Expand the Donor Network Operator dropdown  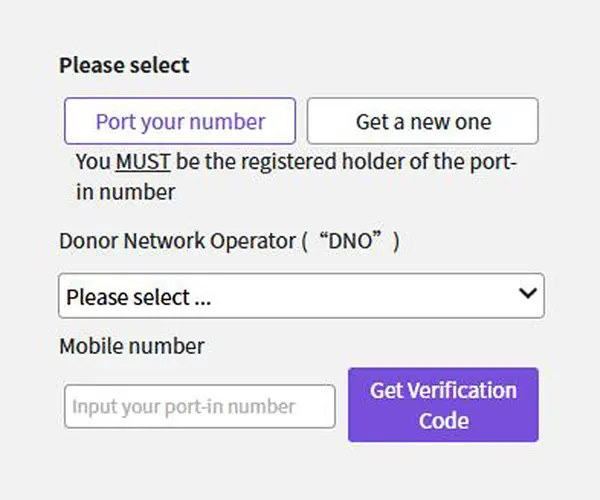click(x=300, y=296)
